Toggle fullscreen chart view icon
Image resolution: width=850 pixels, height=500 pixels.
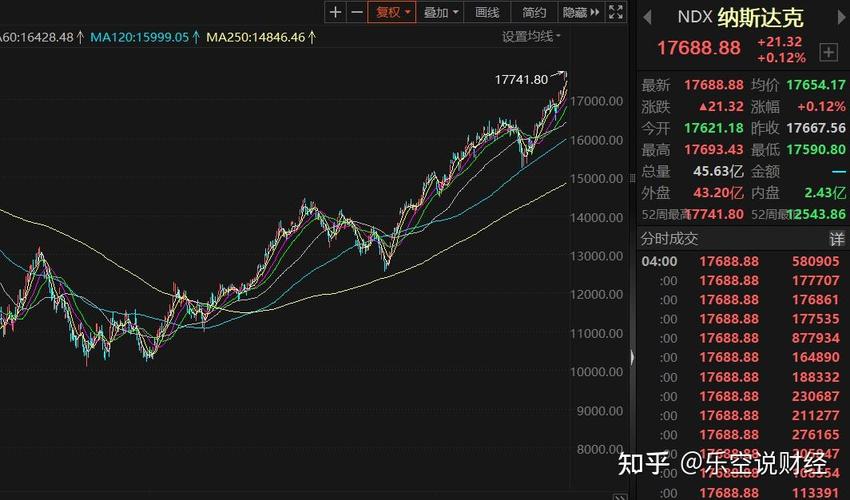click(616, 12)
